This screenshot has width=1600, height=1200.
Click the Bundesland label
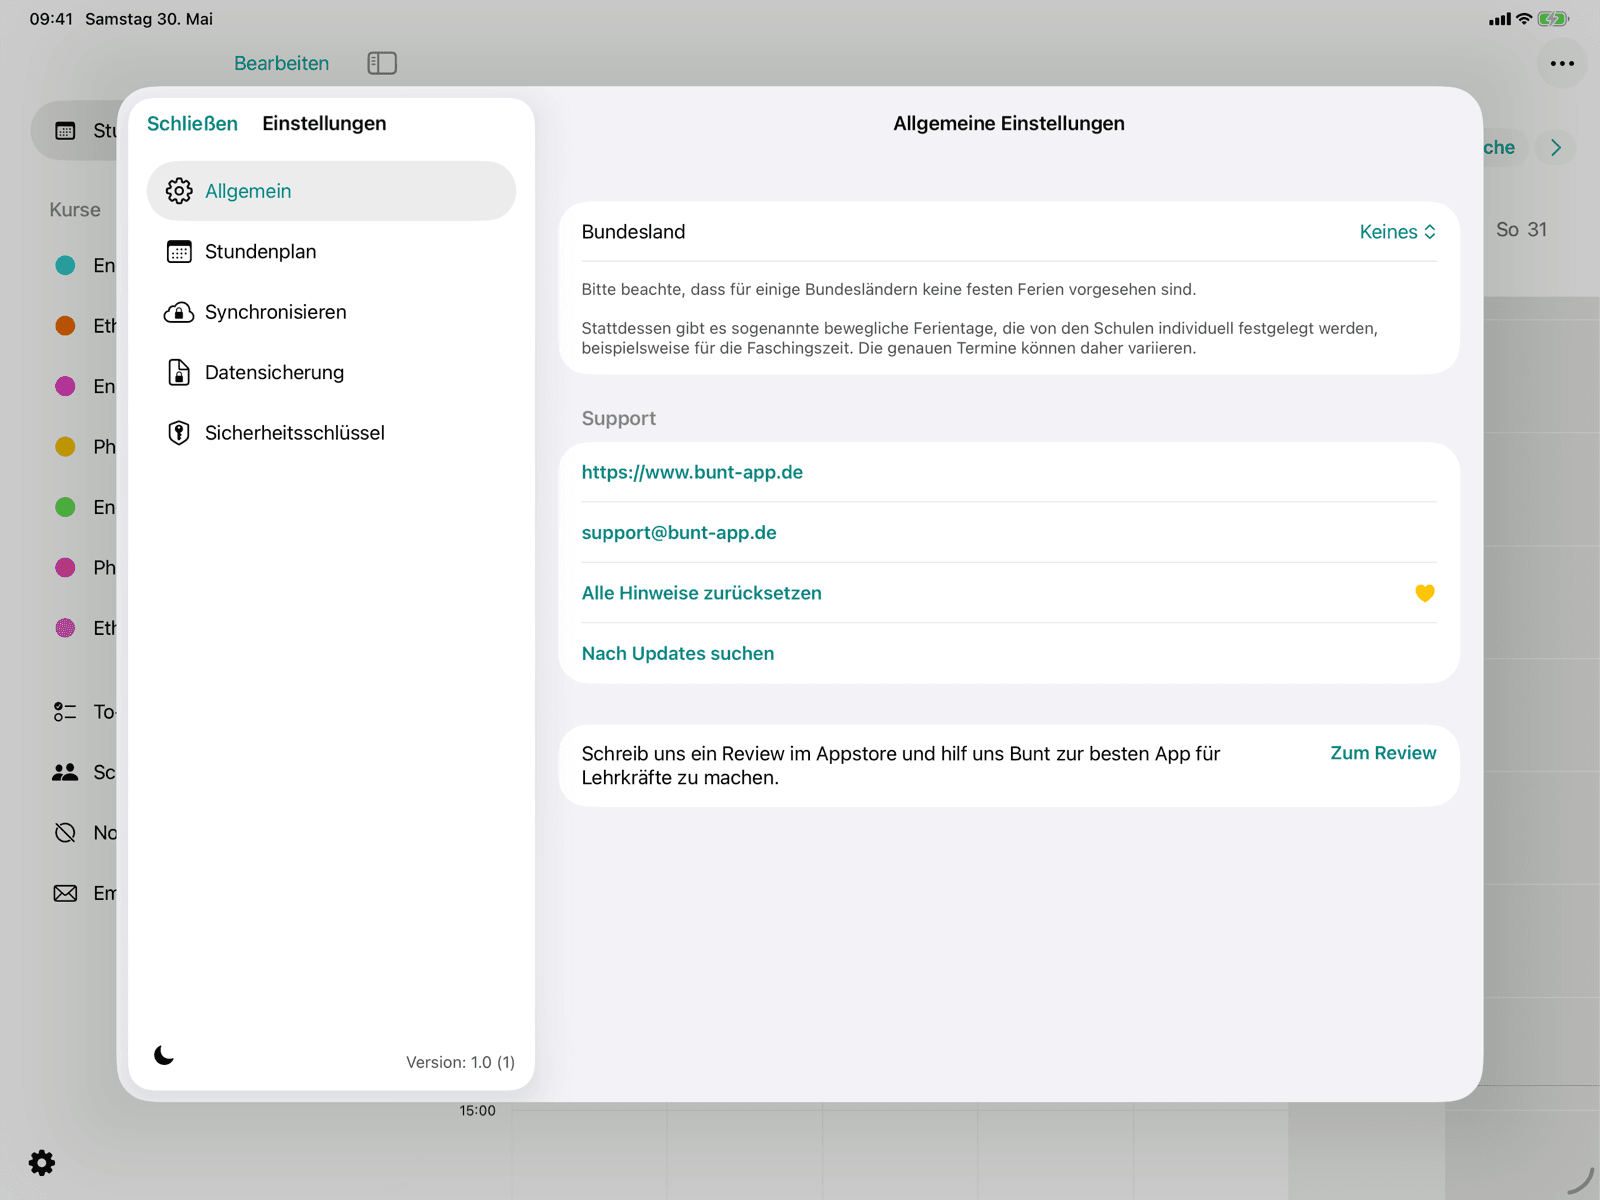[633, 232]
